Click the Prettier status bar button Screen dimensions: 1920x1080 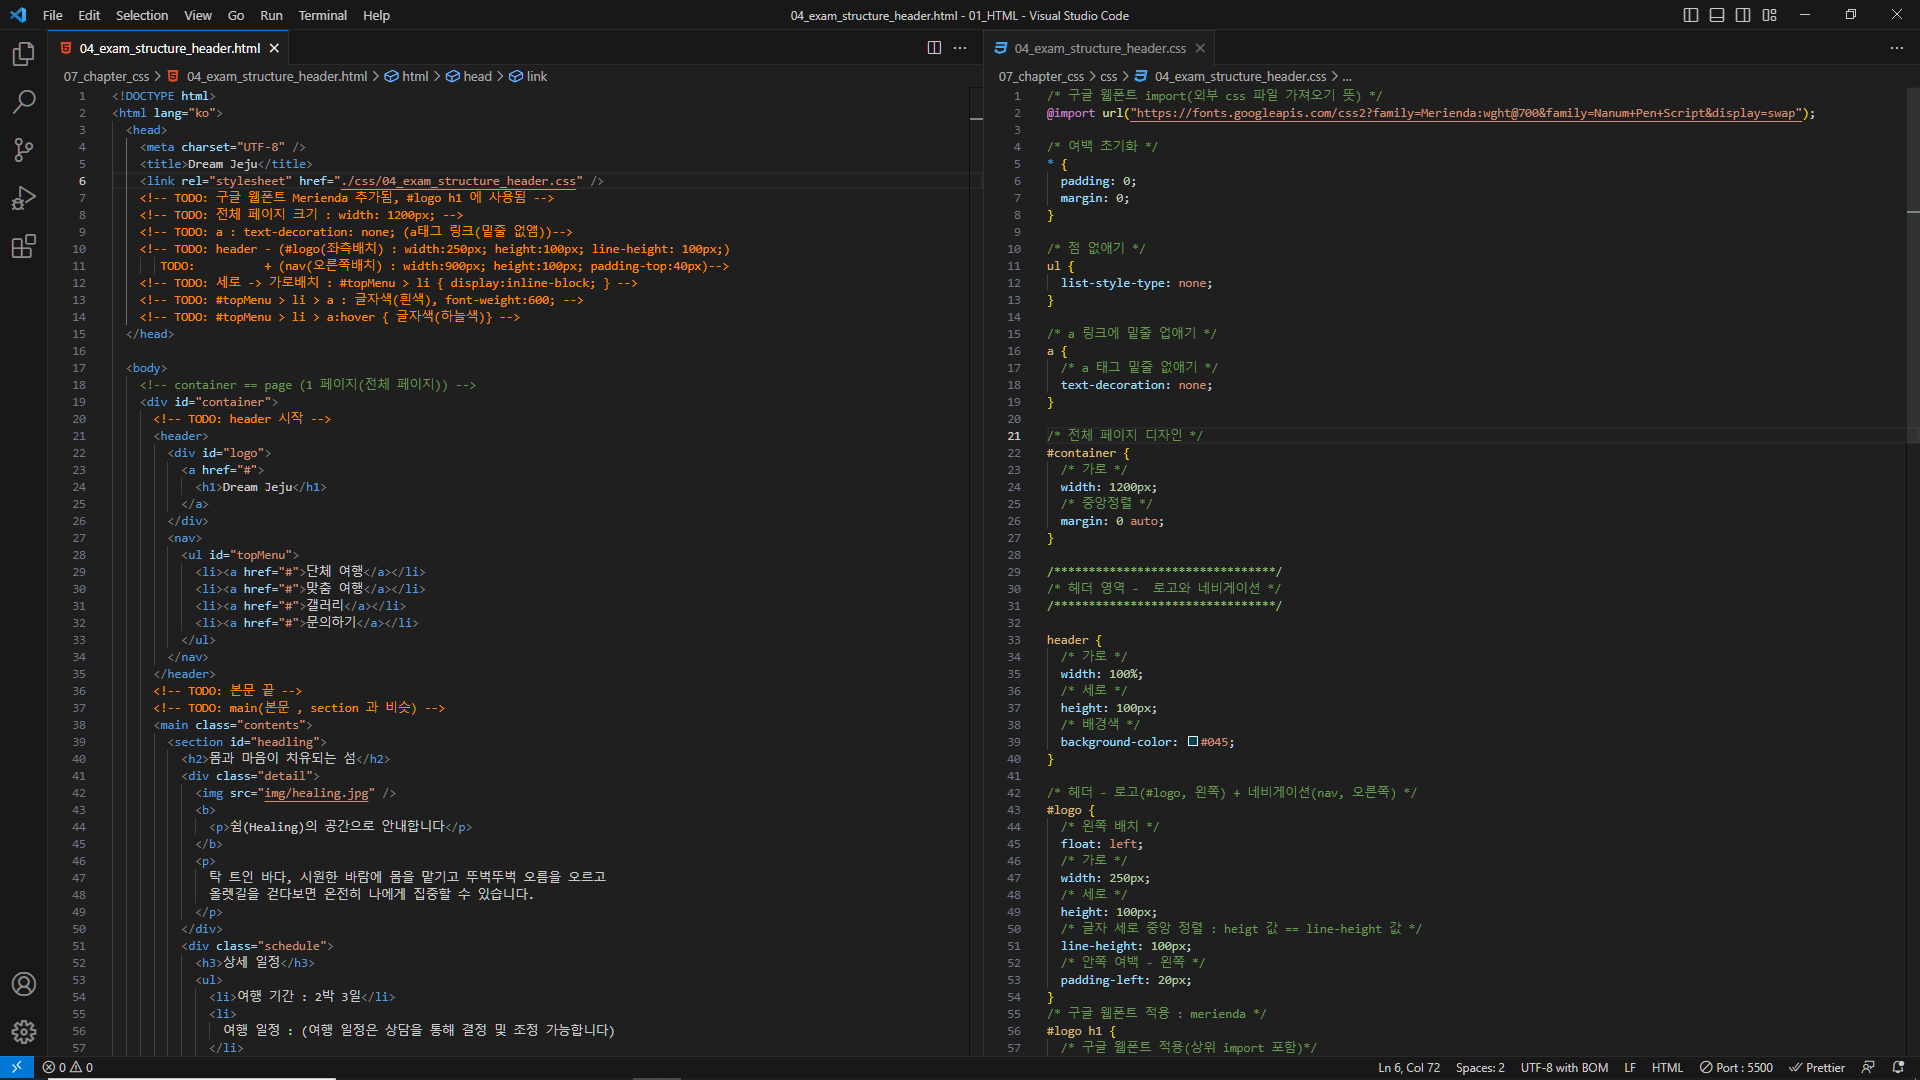[x=1817, y=1067]
